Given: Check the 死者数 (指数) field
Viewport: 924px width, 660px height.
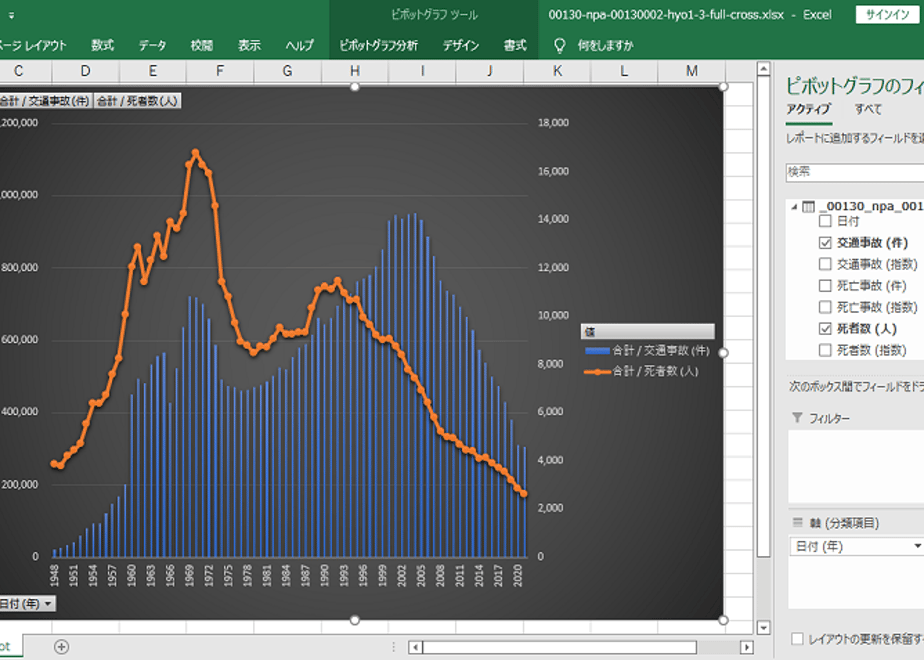Looking at the screenshot, I should click(826, 351).
